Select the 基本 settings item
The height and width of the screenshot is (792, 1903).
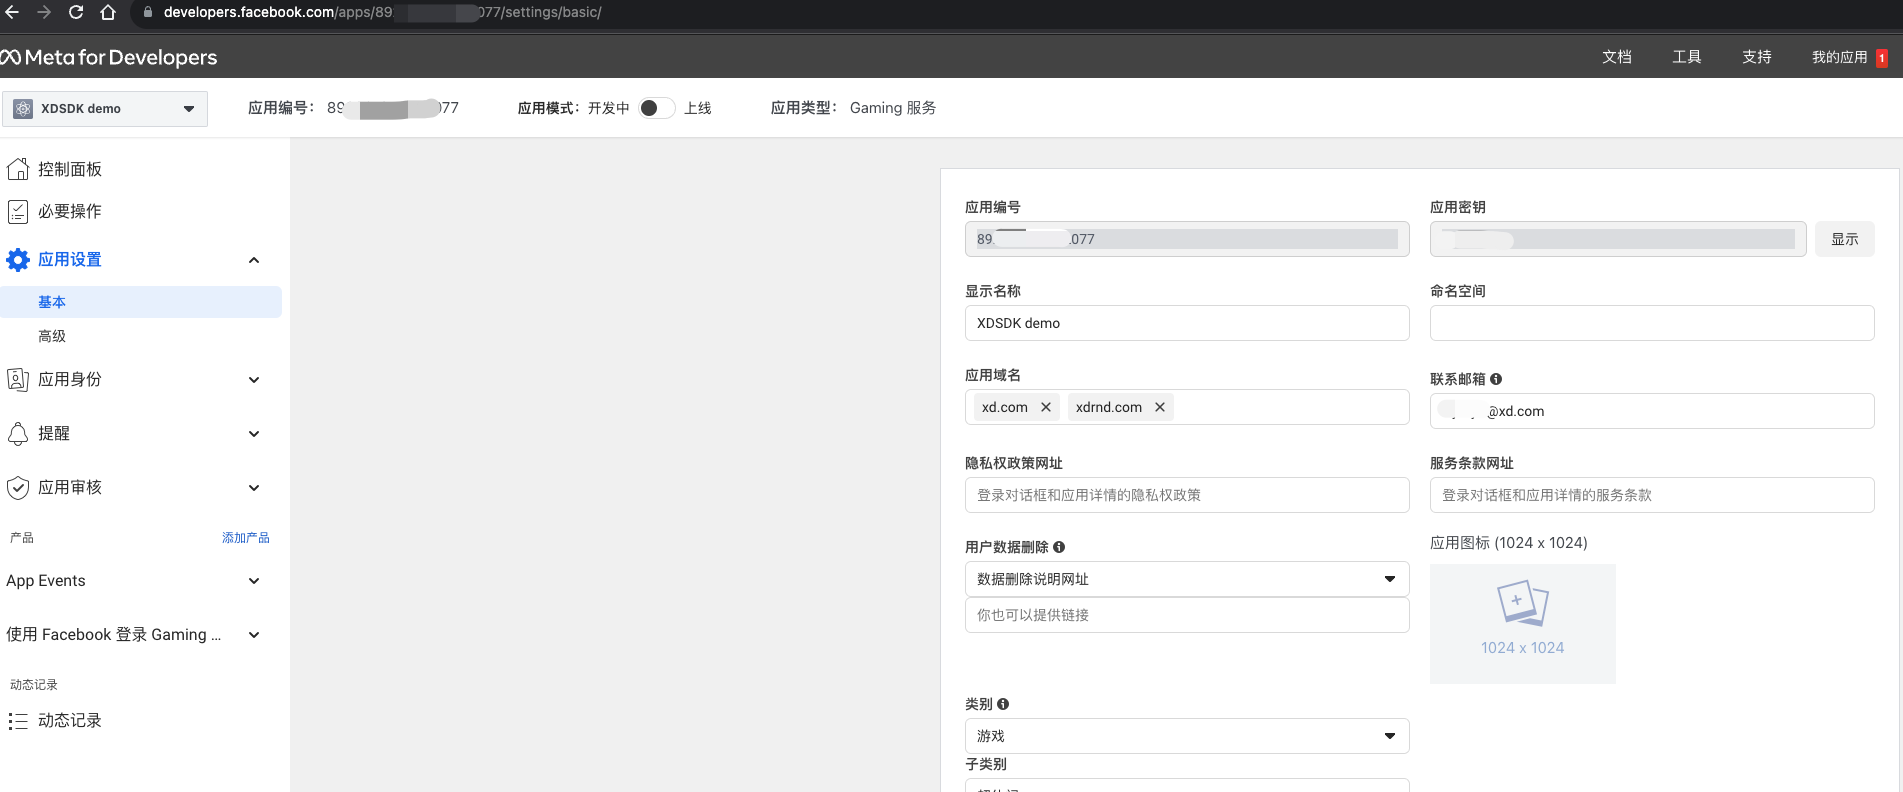(x=141, y=302)
